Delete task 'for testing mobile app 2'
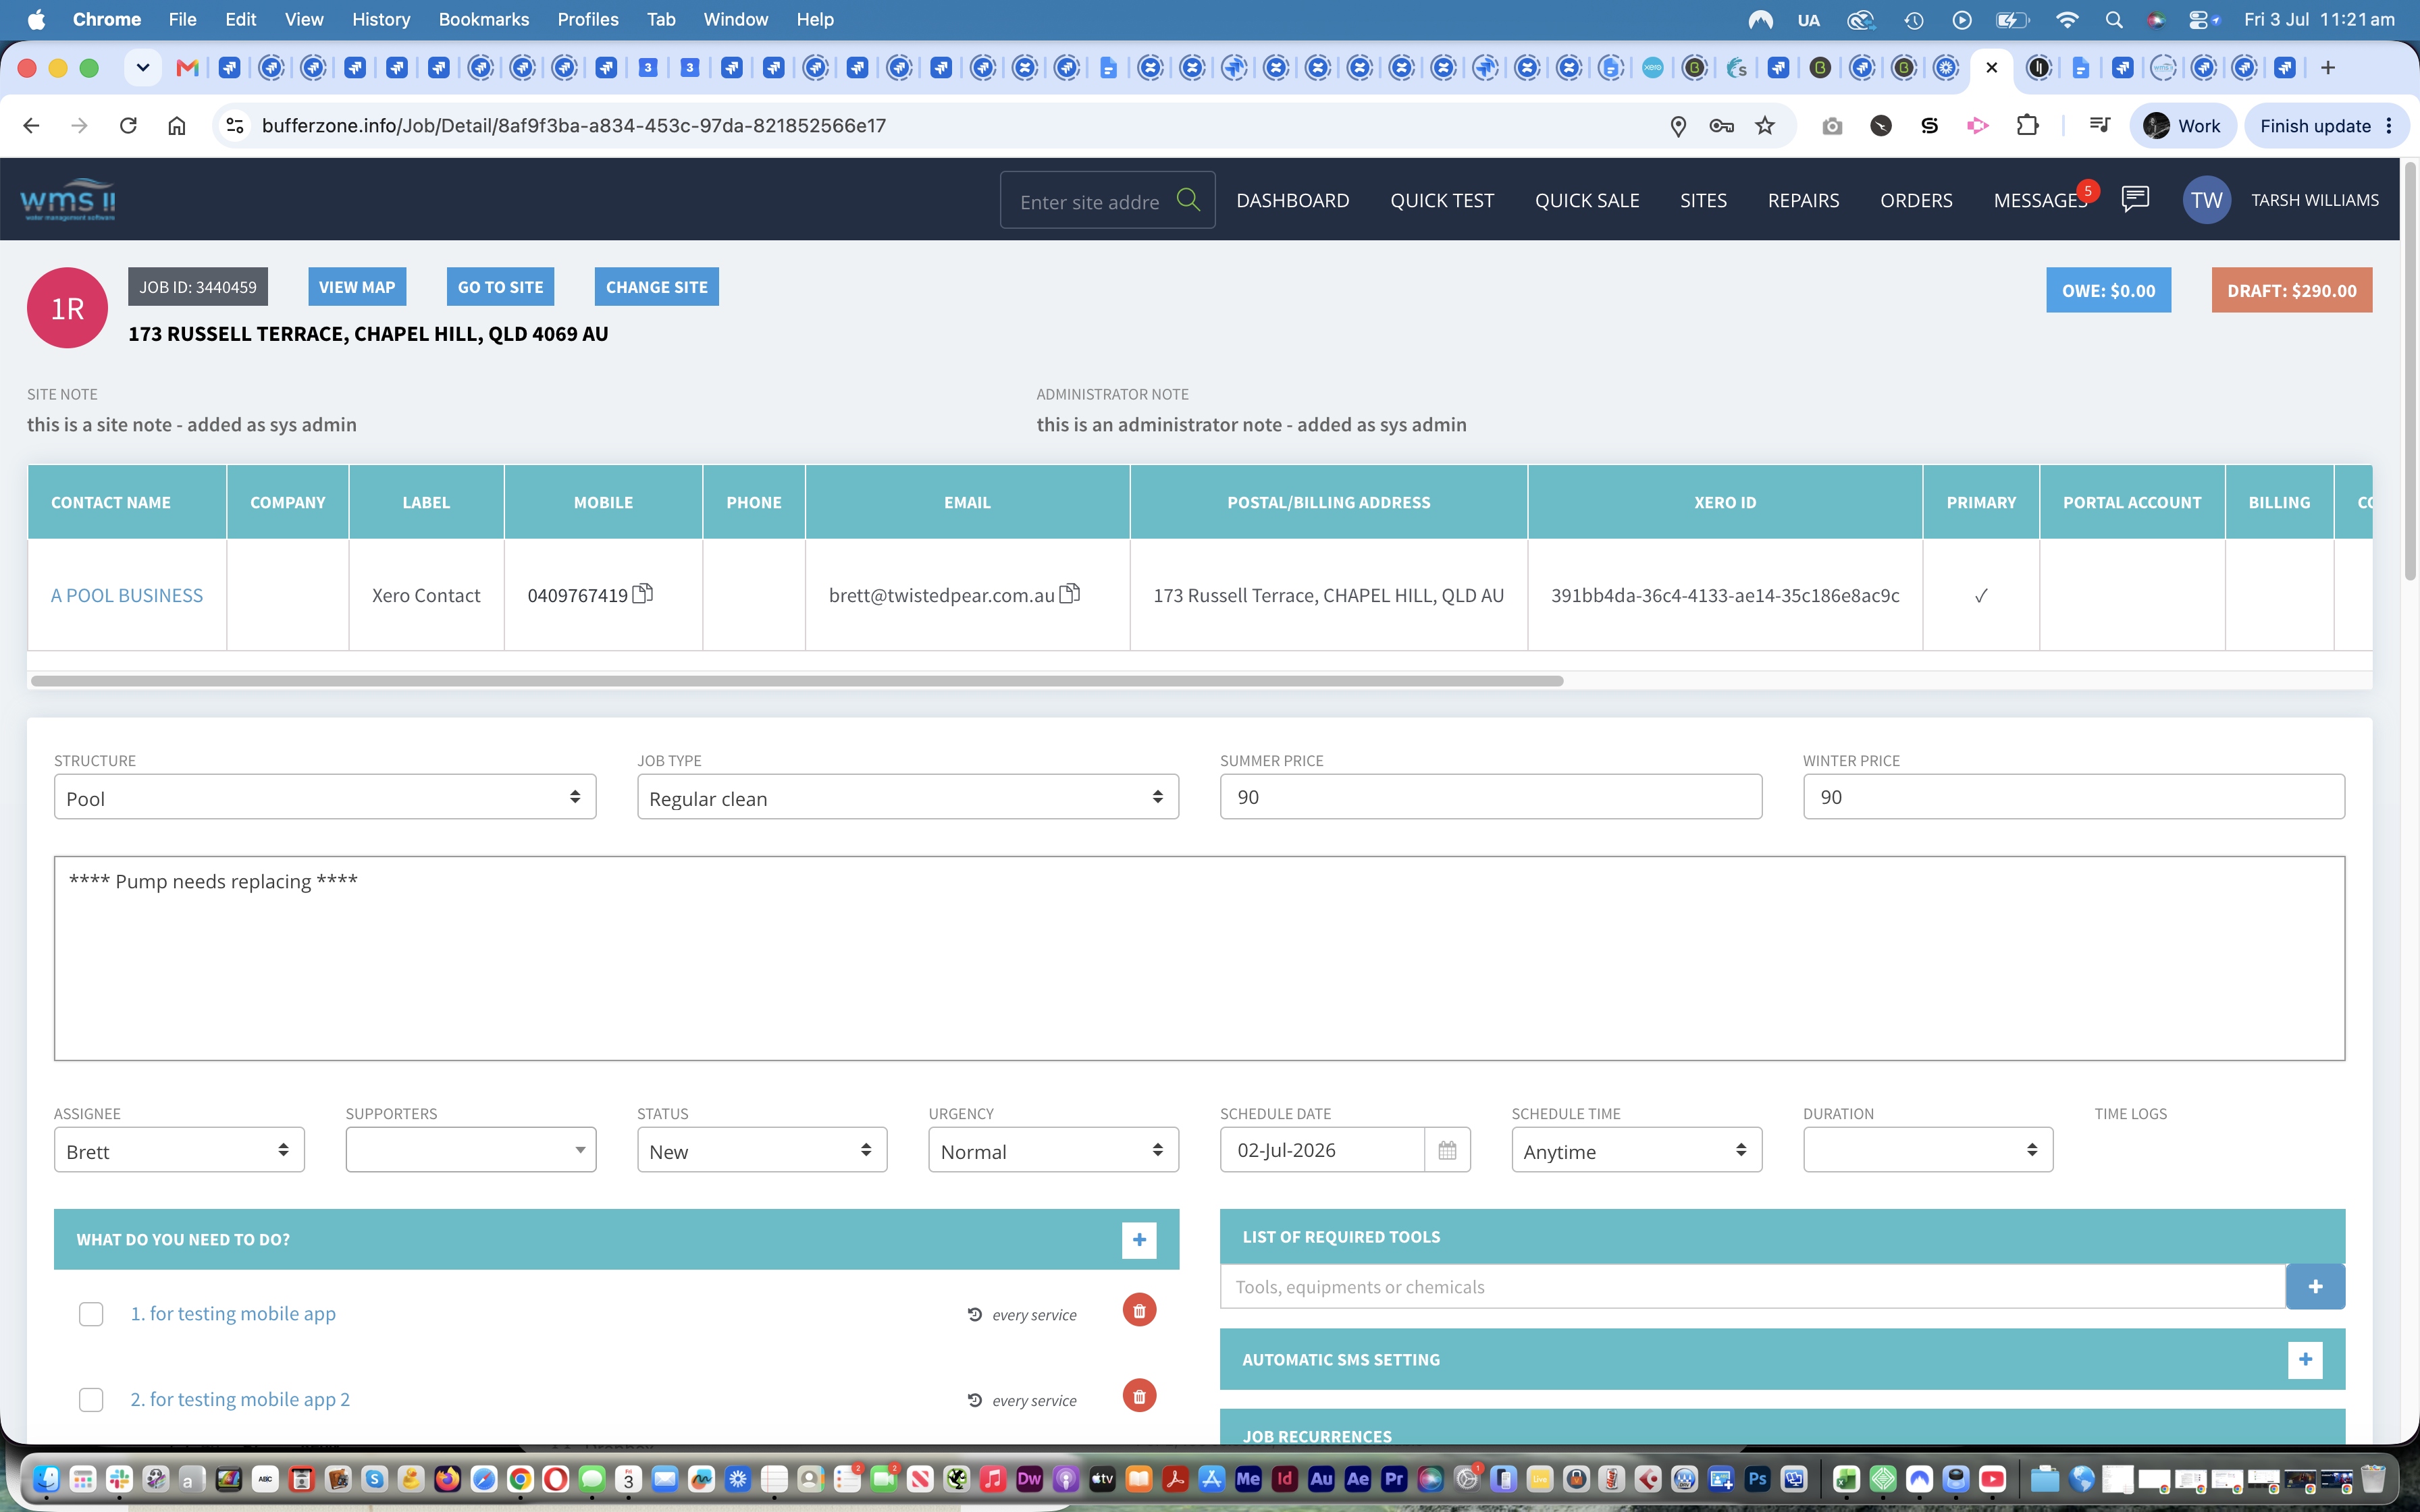 click(x=1139, y=1396)
